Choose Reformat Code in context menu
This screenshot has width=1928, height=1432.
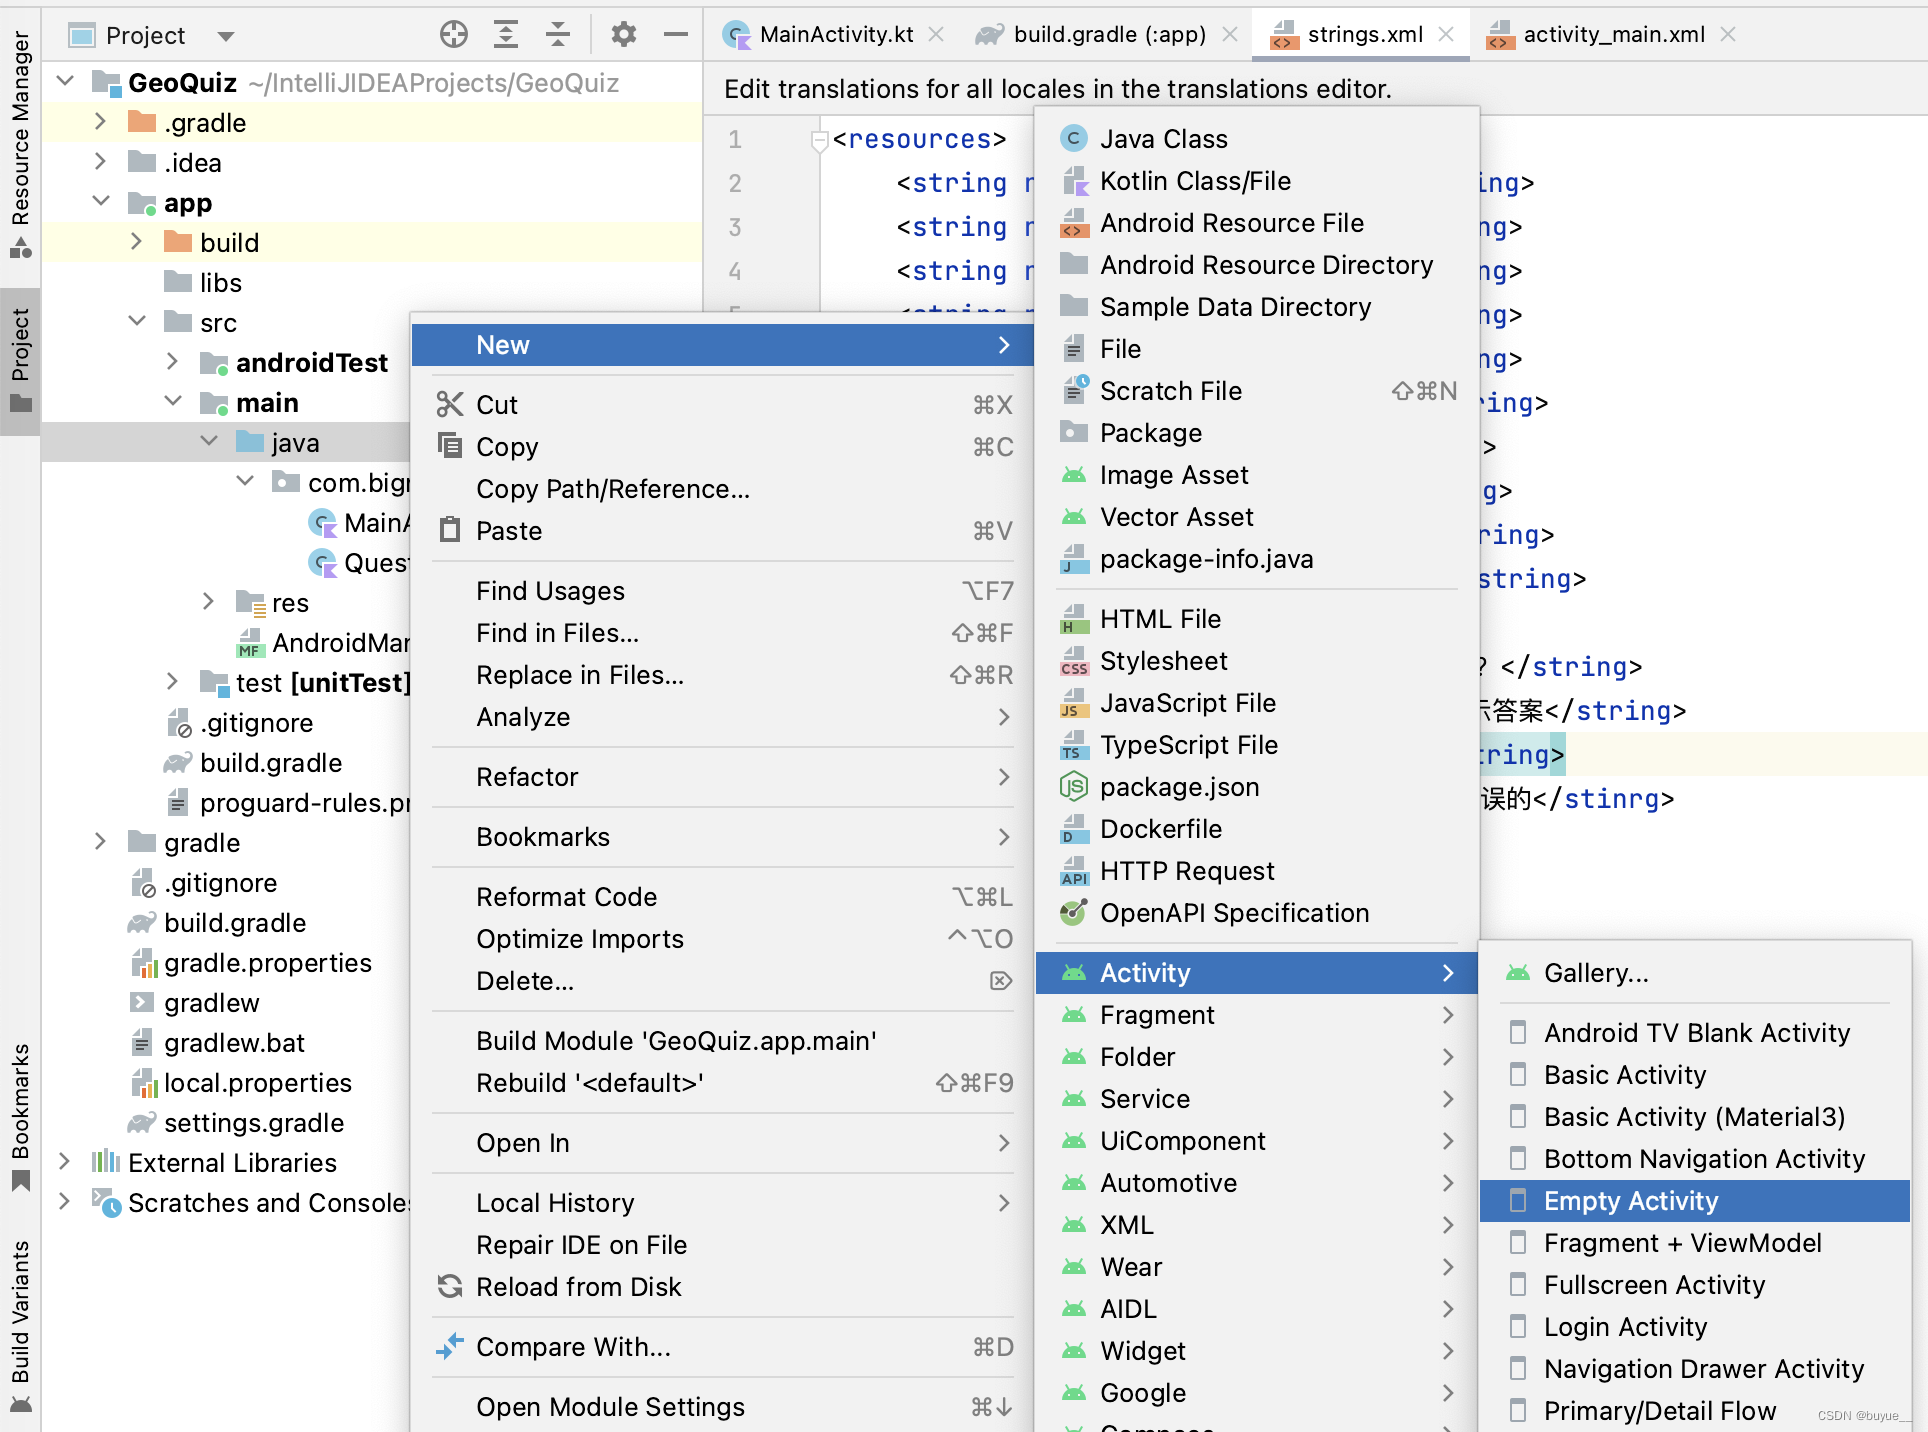coord(722,897)
